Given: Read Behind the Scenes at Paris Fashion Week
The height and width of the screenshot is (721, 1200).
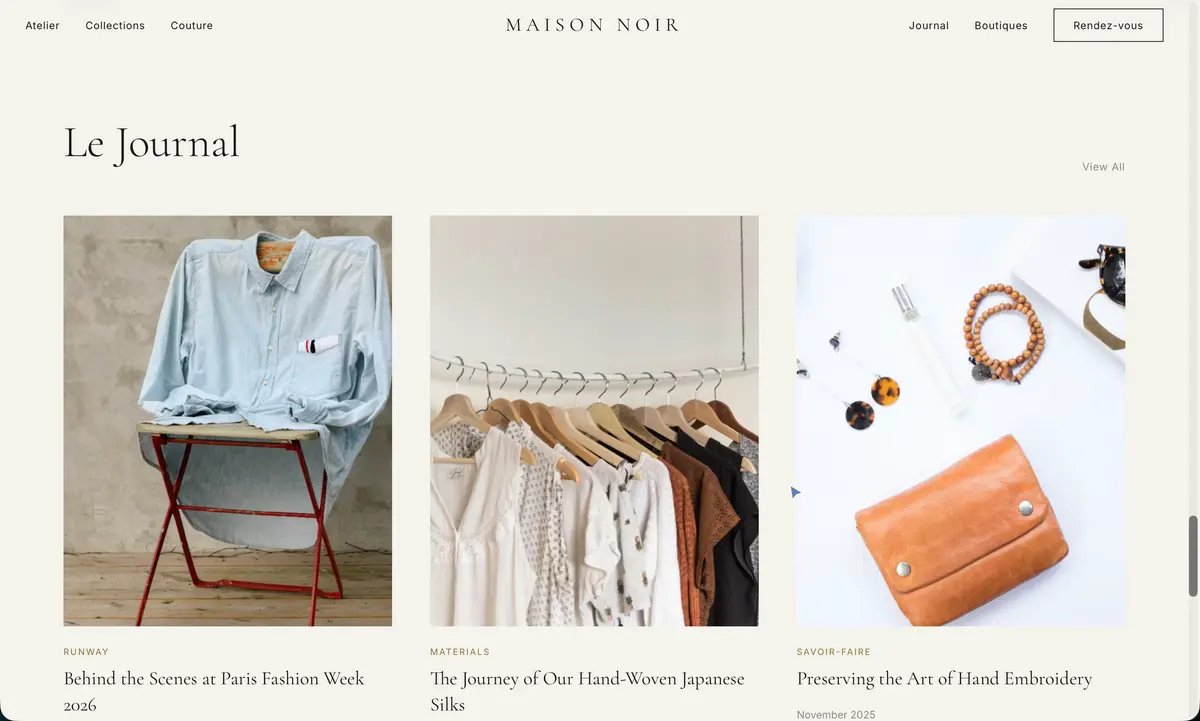Looking at the screenshot, I should point(214,691).
